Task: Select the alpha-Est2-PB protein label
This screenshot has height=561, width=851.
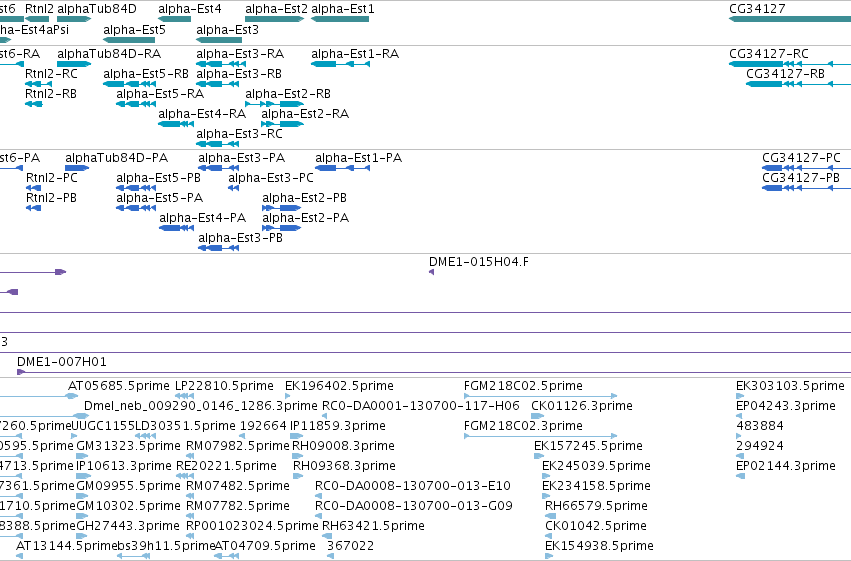Action: pyautogui.click(x=304, y=198)
